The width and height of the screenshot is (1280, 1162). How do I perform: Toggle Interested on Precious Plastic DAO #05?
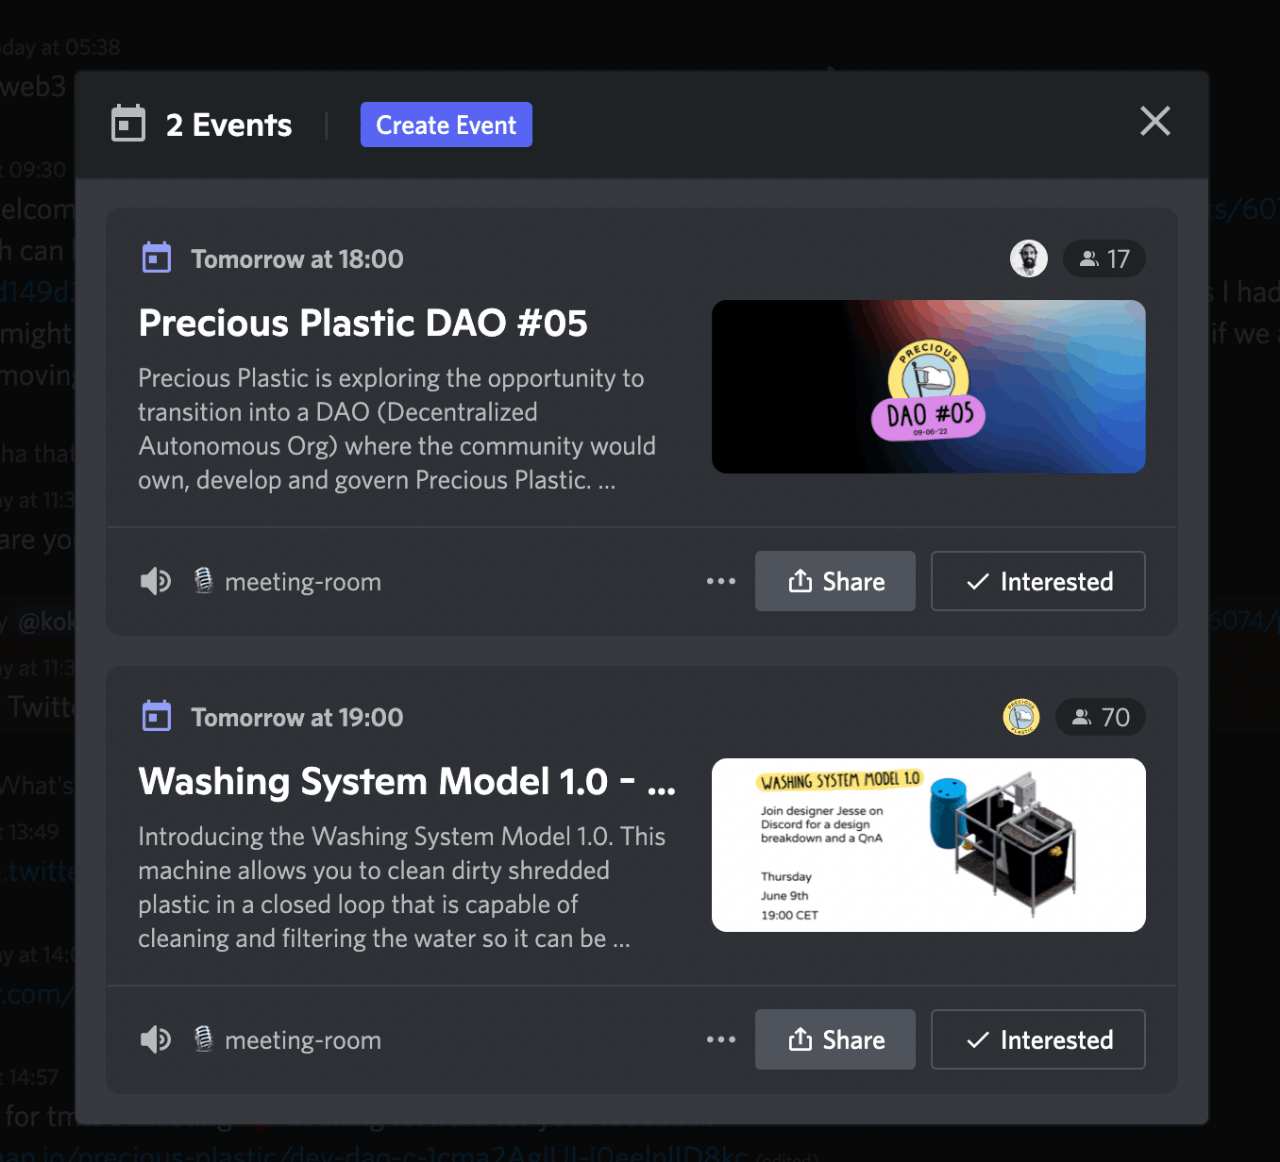click(x=1038, y=581)
